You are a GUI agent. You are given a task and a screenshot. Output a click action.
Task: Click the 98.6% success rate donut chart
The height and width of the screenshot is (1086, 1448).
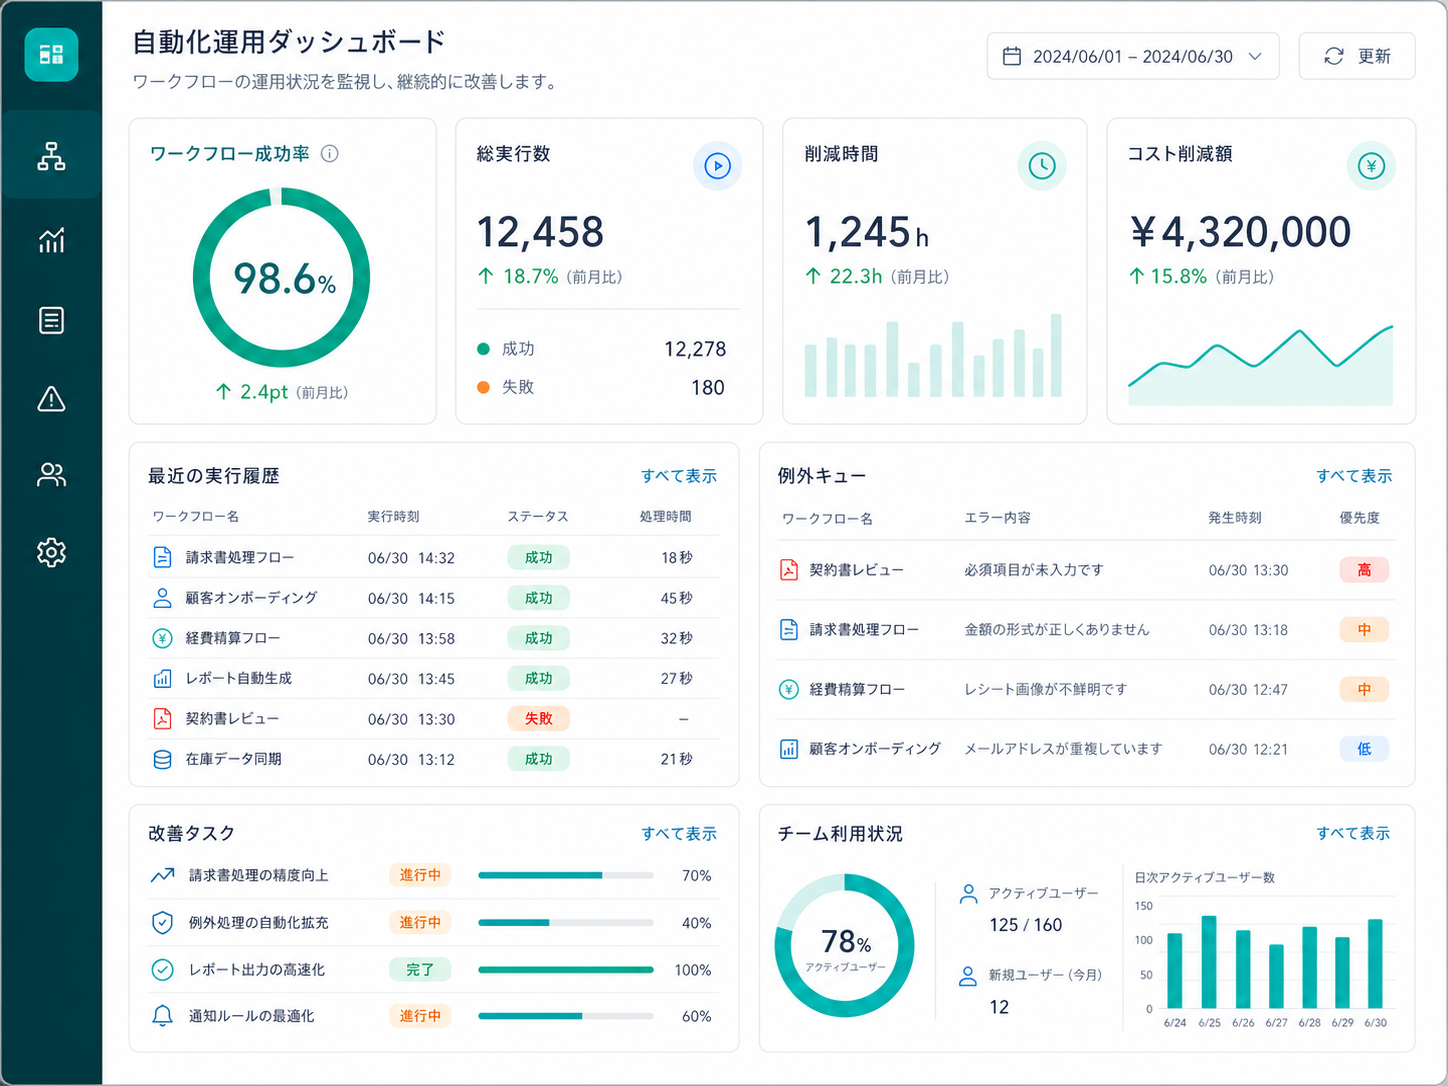282,278
